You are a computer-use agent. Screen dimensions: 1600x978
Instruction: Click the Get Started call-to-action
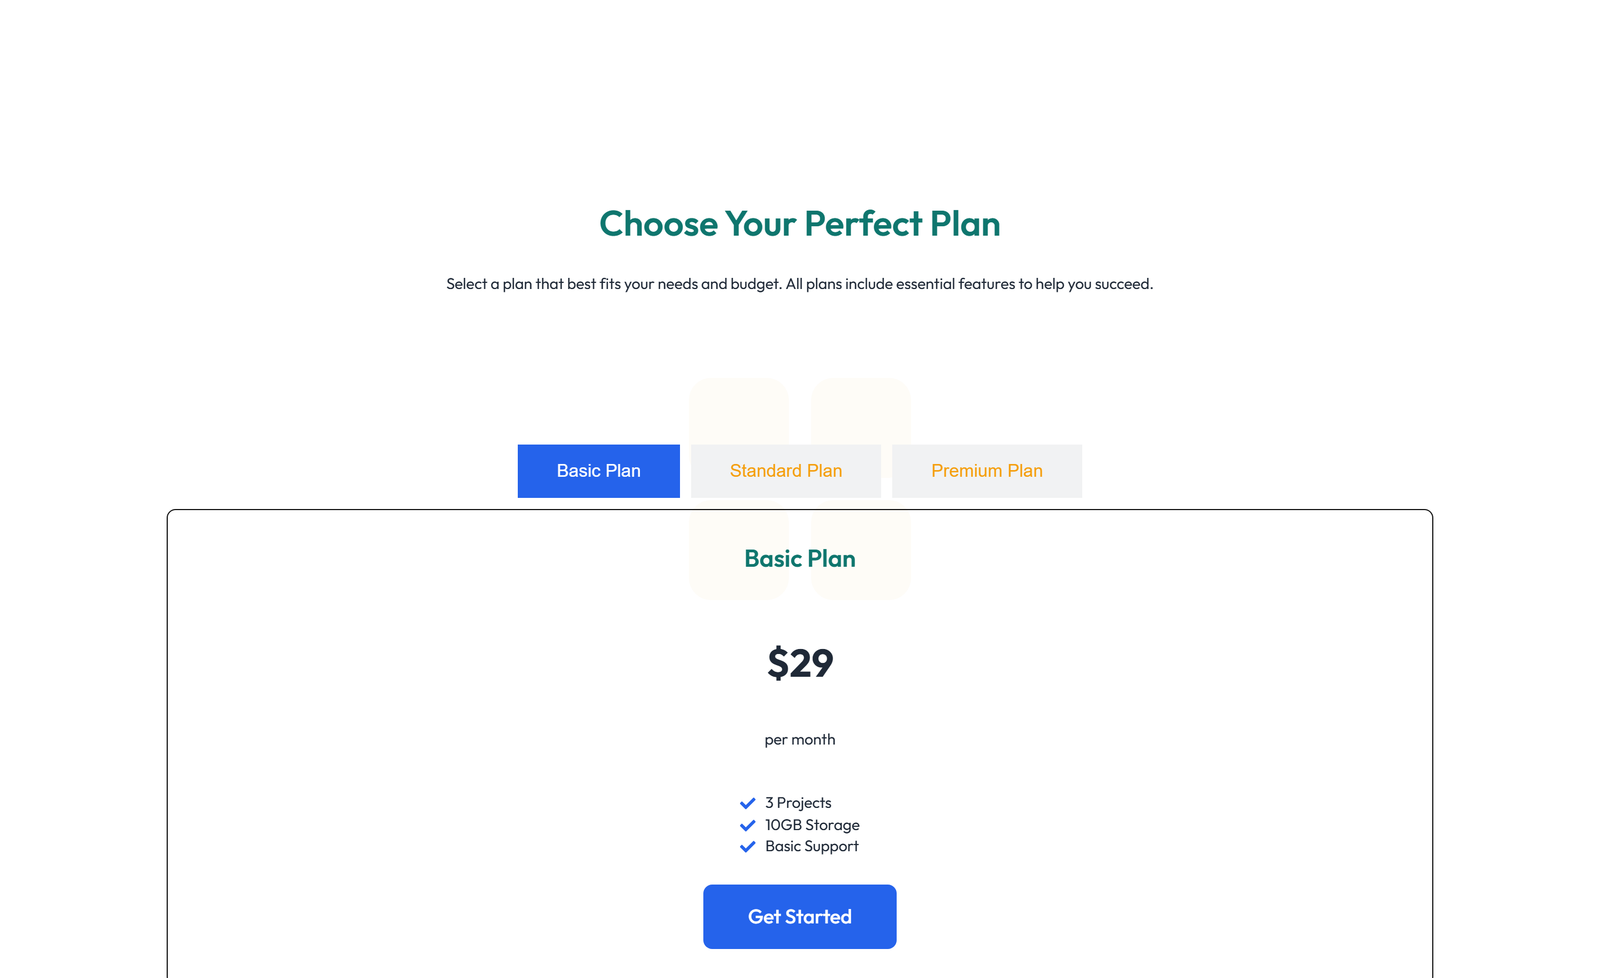click(799, 916)
